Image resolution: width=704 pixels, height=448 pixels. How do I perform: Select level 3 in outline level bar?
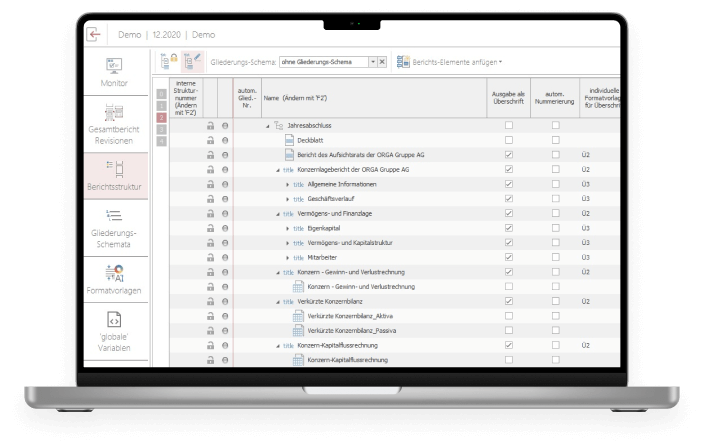[161, 129]
